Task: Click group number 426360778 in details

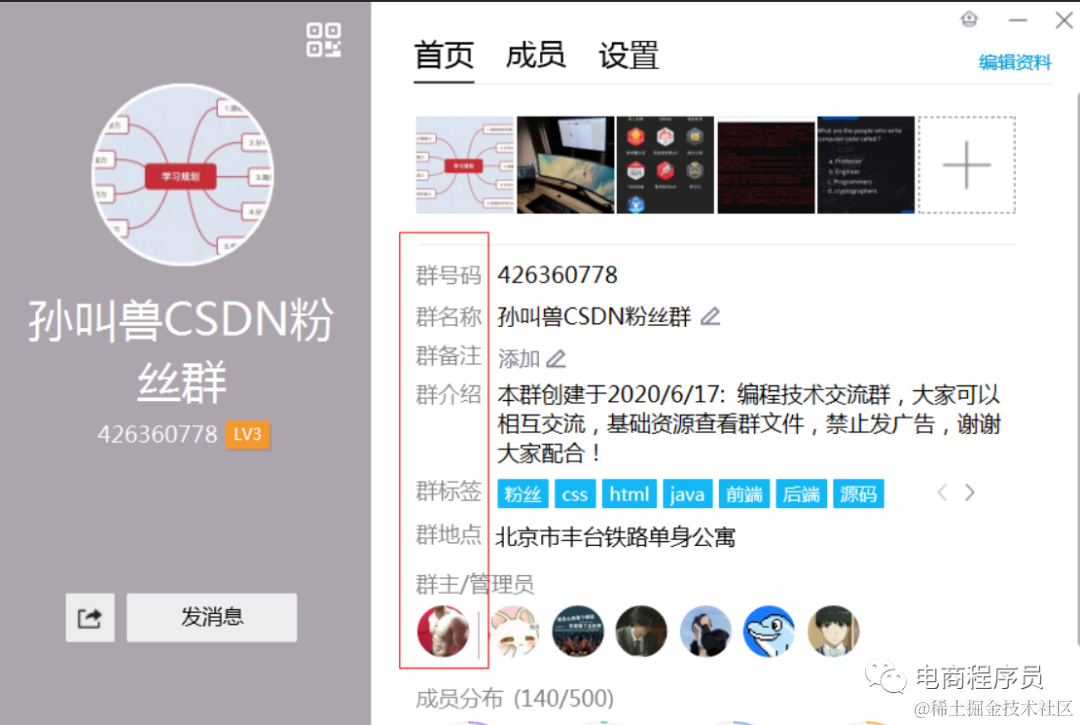Action: click(557, 275)
